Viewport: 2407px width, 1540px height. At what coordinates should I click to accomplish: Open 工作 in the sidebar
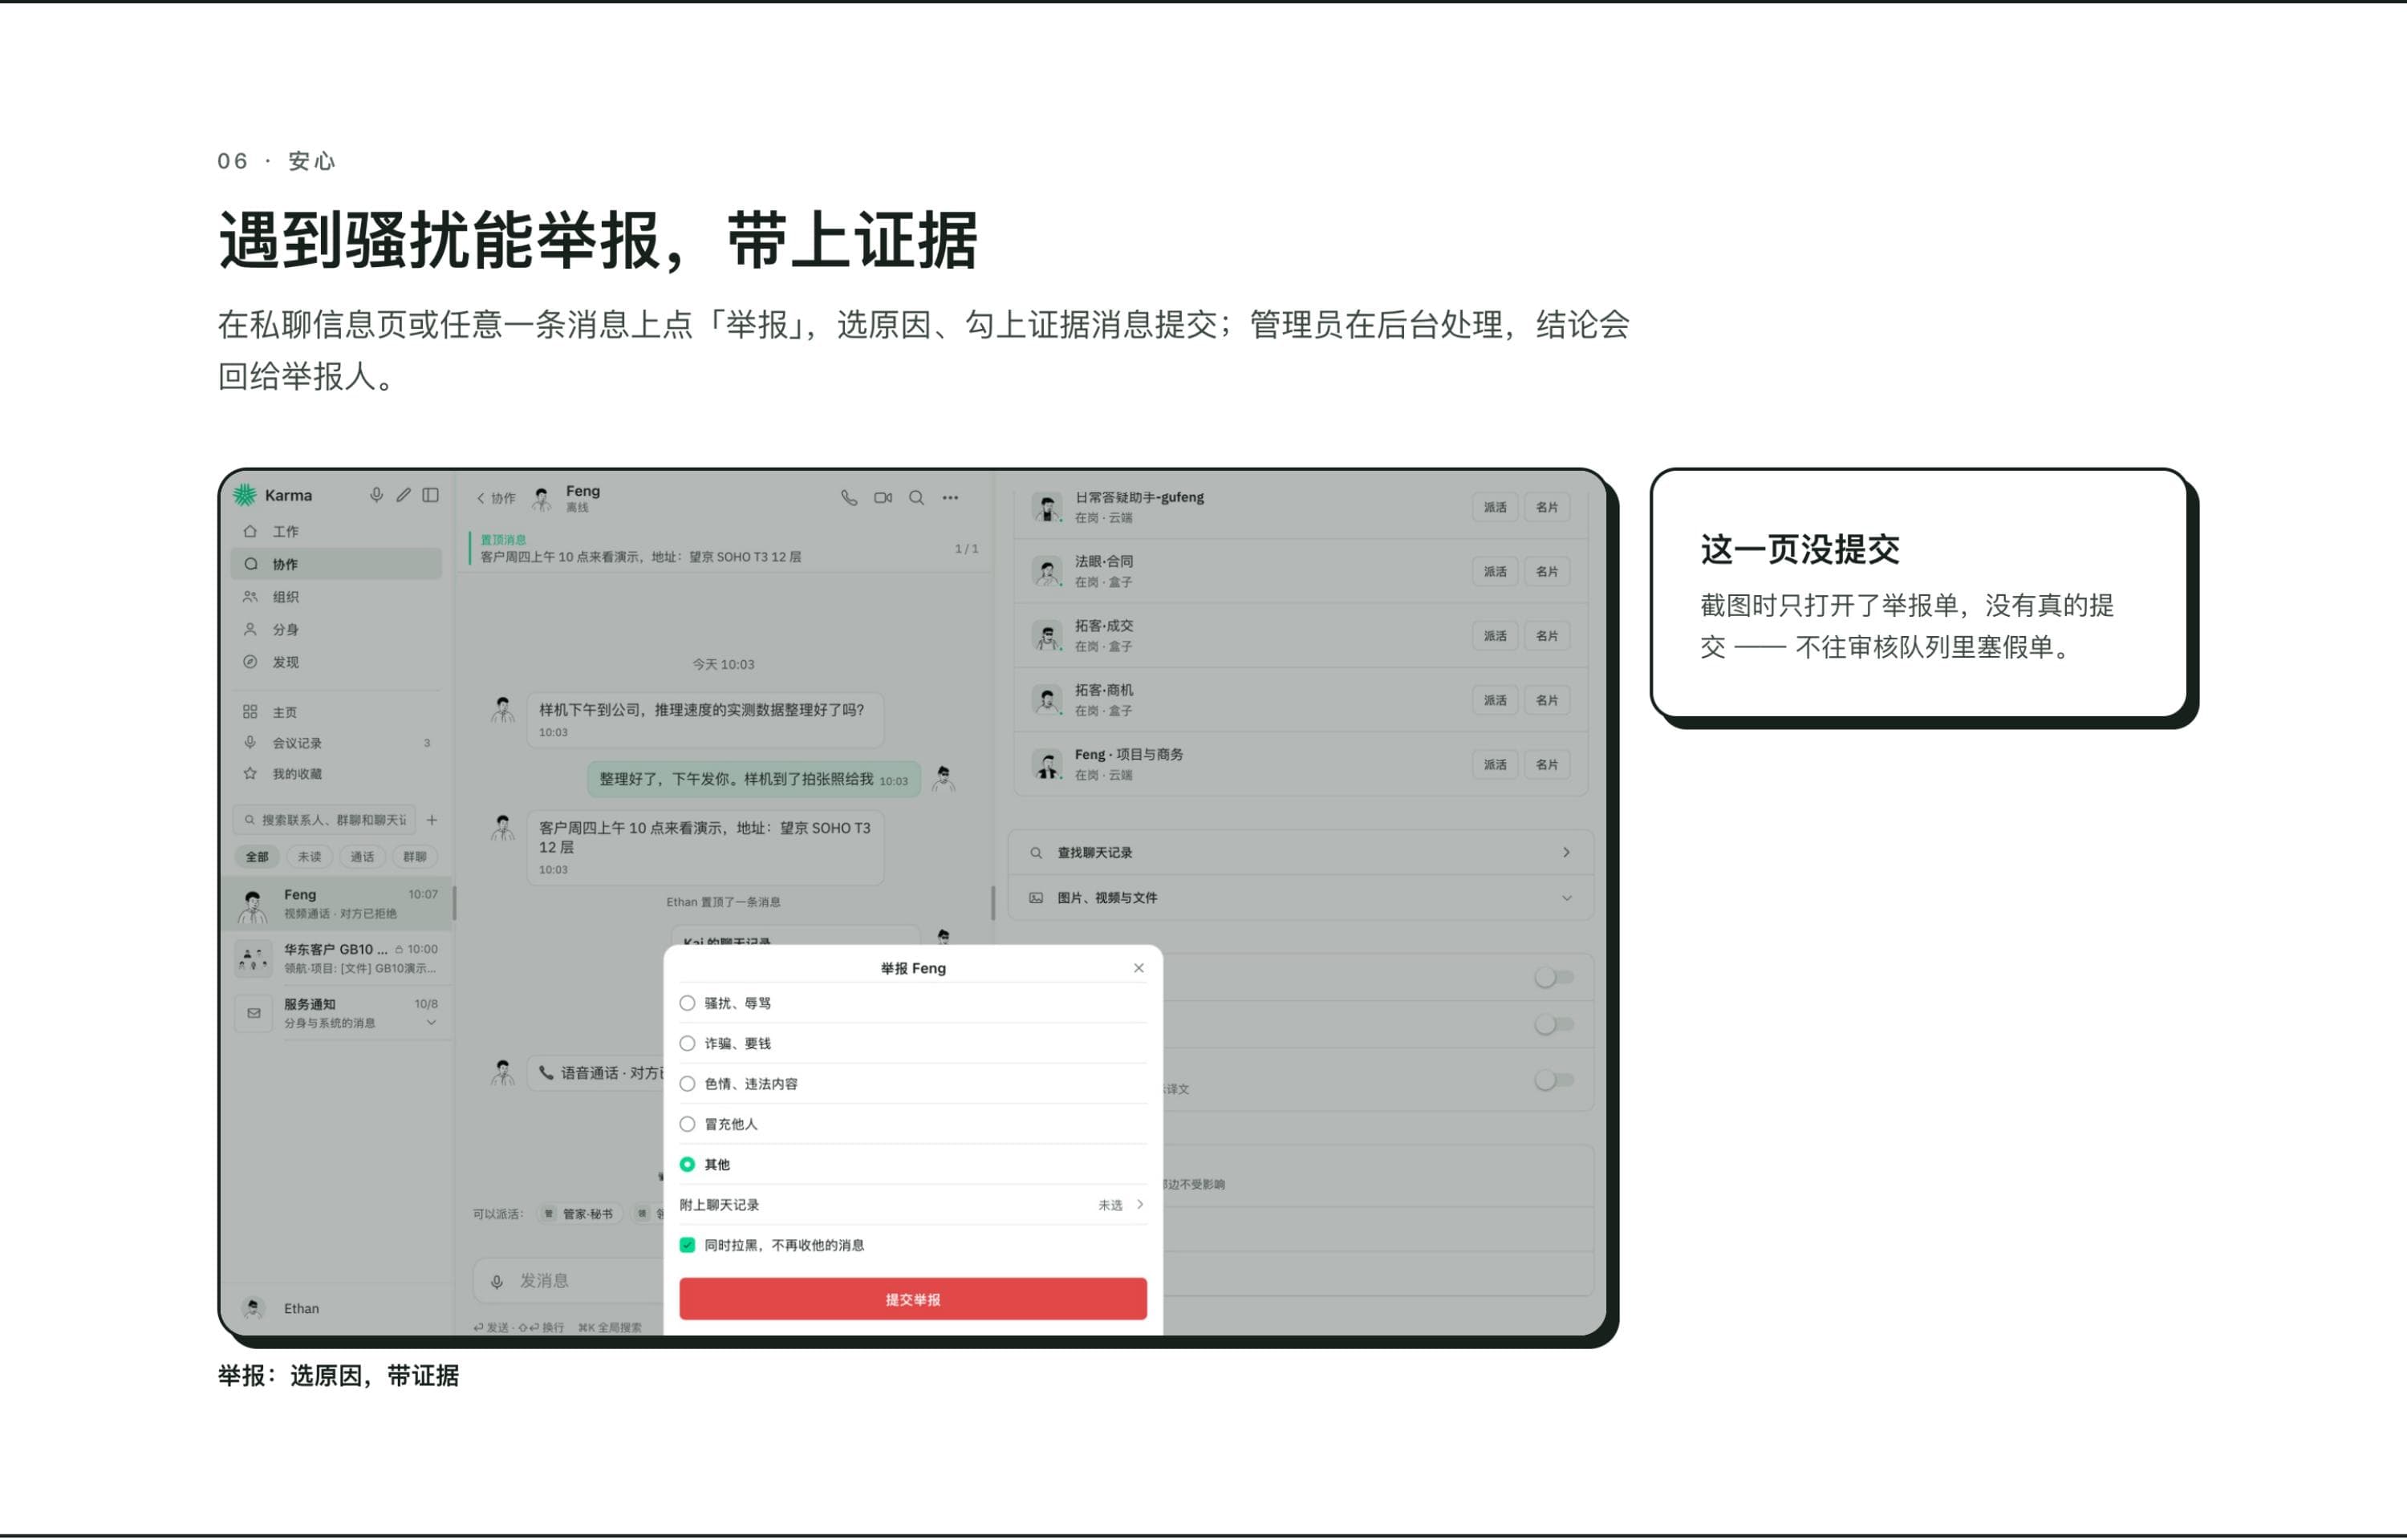click(x=336, y=531)
